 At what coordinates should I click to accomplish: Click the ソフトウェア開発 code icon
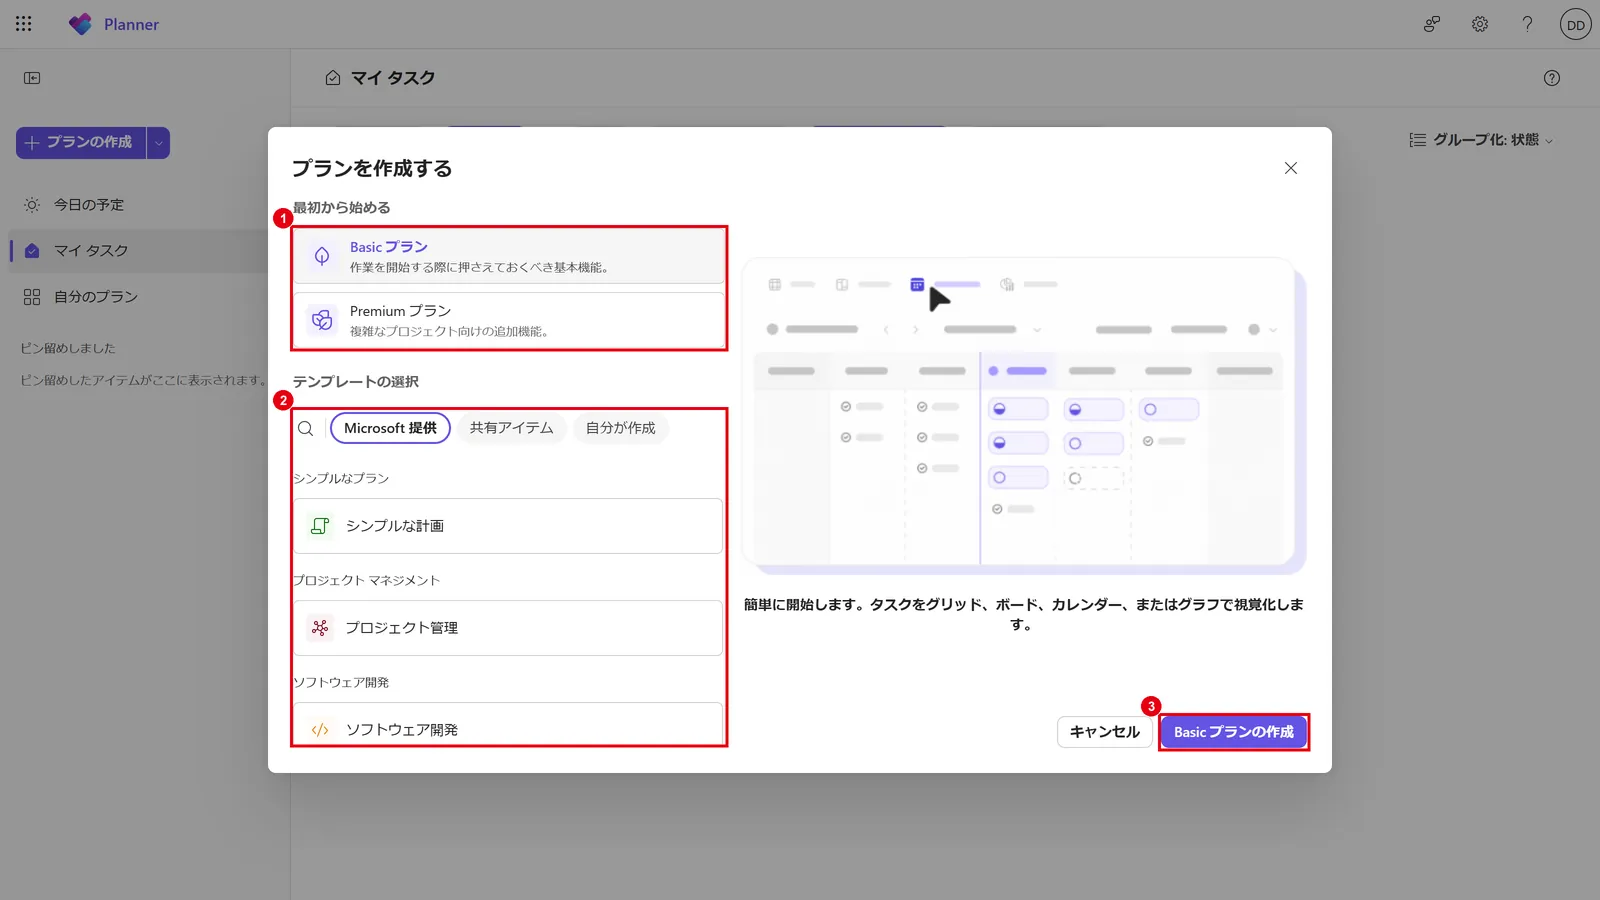tap(320, 730)
